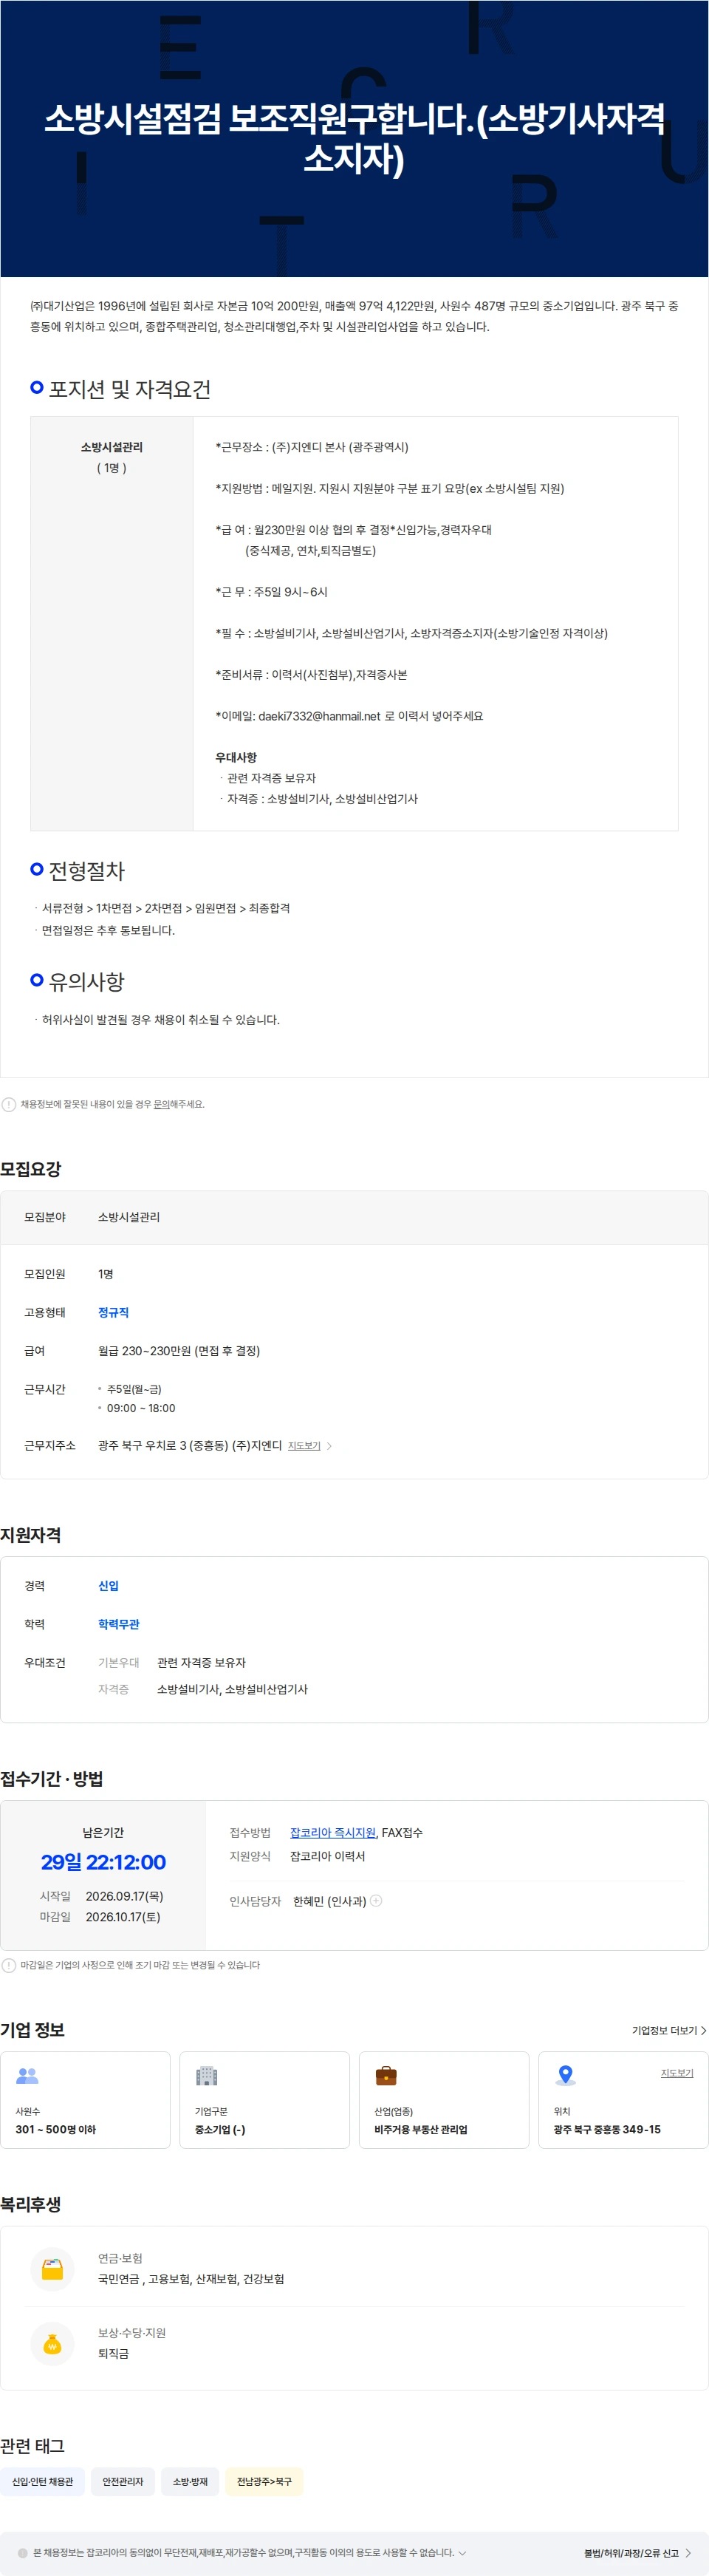
Task: Open 기업정보 더보기 link
Action: (x=669, y=2030)
